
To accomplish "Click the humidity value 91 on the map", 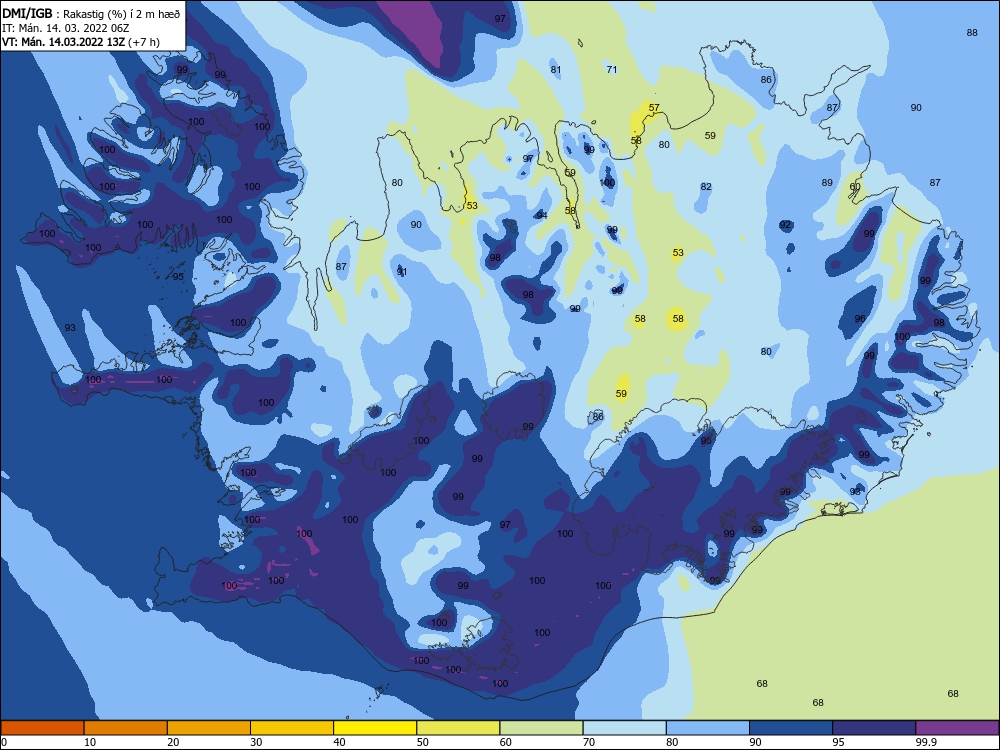I will point(402,272).
